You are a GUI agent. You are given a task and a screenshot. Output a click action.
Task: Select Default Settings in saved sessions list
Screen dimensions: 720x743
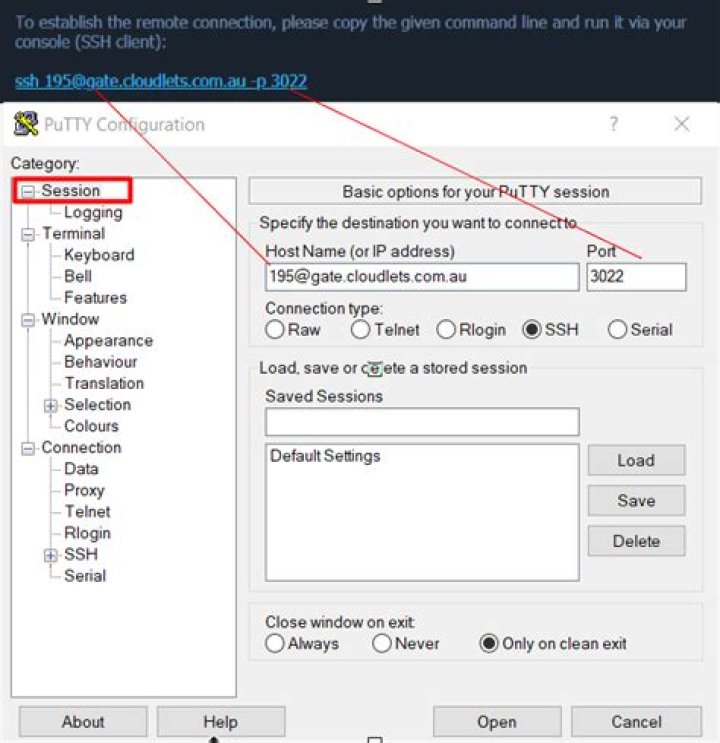point(325,456)
